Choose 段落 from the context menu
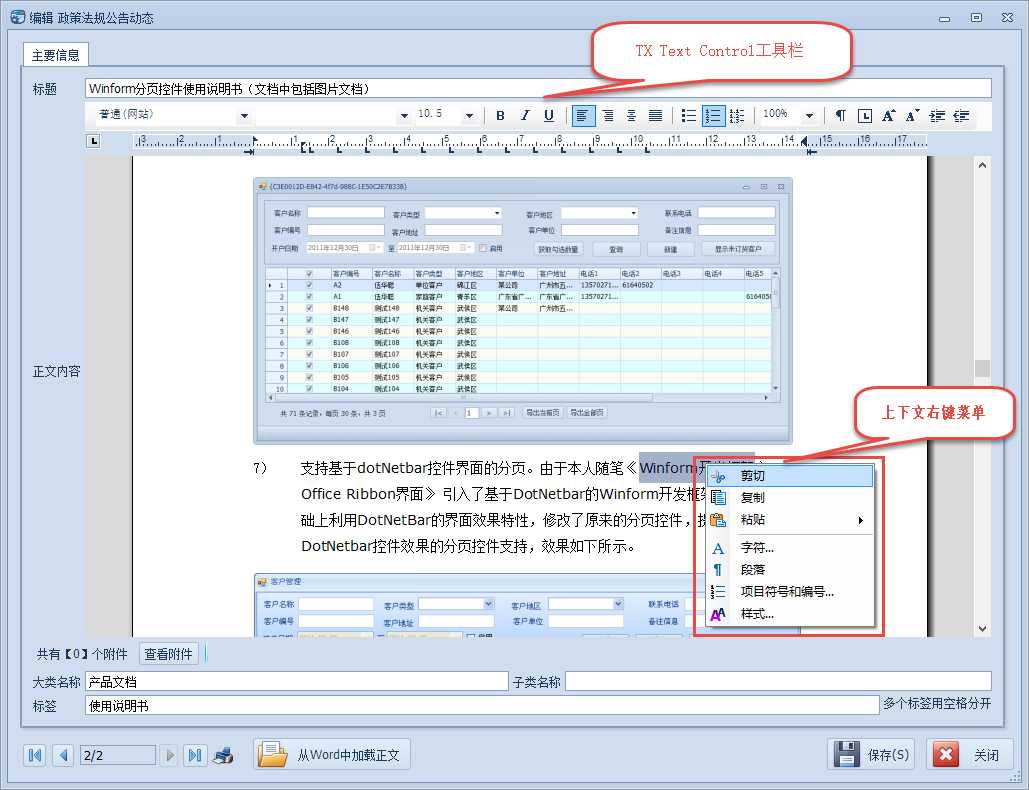The width and height of the screenshot is (1029, 790). click(x=789, y=570)
